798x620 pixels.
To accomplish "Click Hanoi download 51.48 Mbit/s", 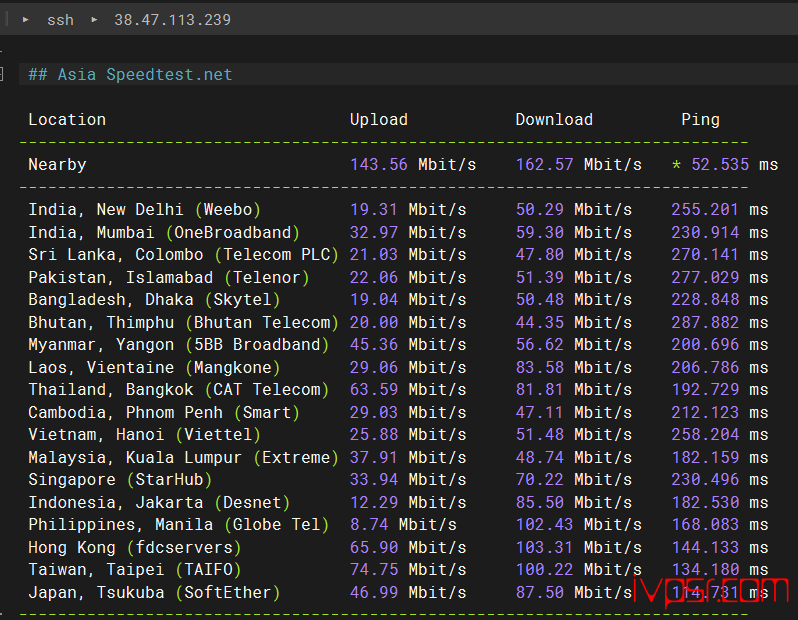I will click(x=574, y=435).
